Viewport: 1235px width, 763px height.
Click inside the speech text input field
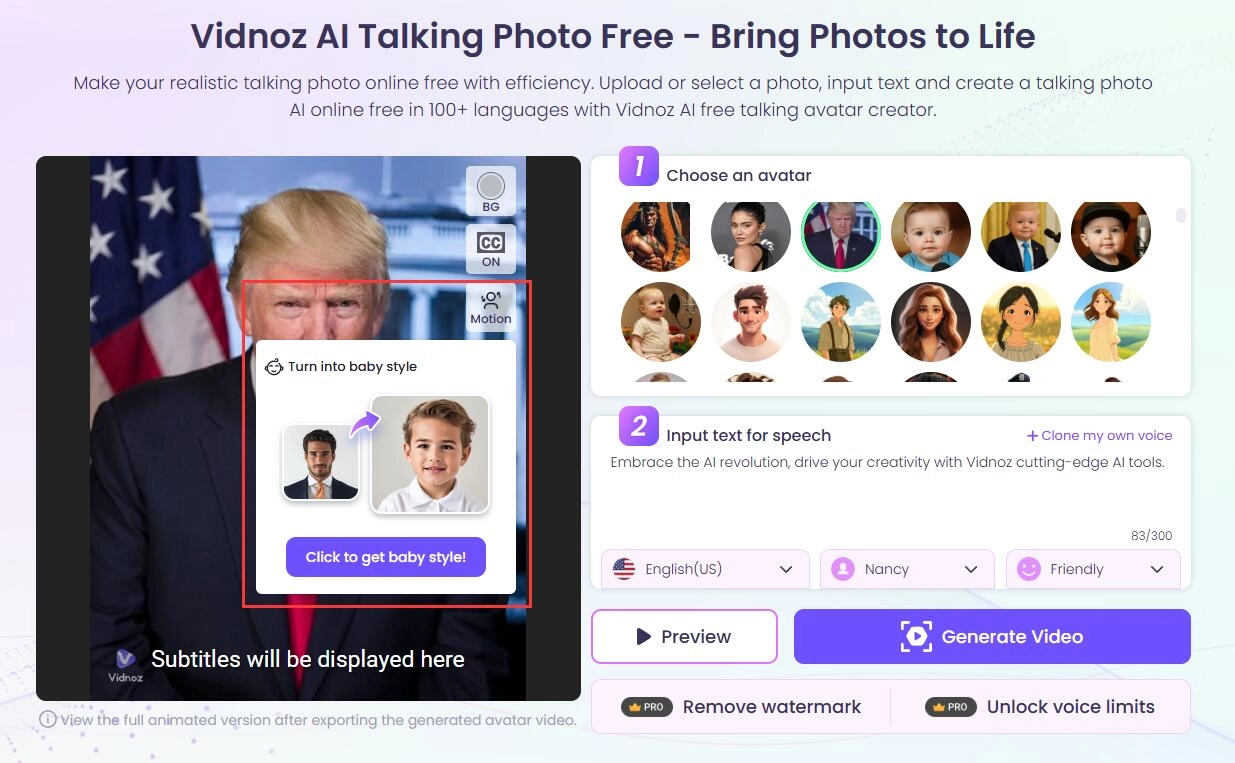point(890,492)
